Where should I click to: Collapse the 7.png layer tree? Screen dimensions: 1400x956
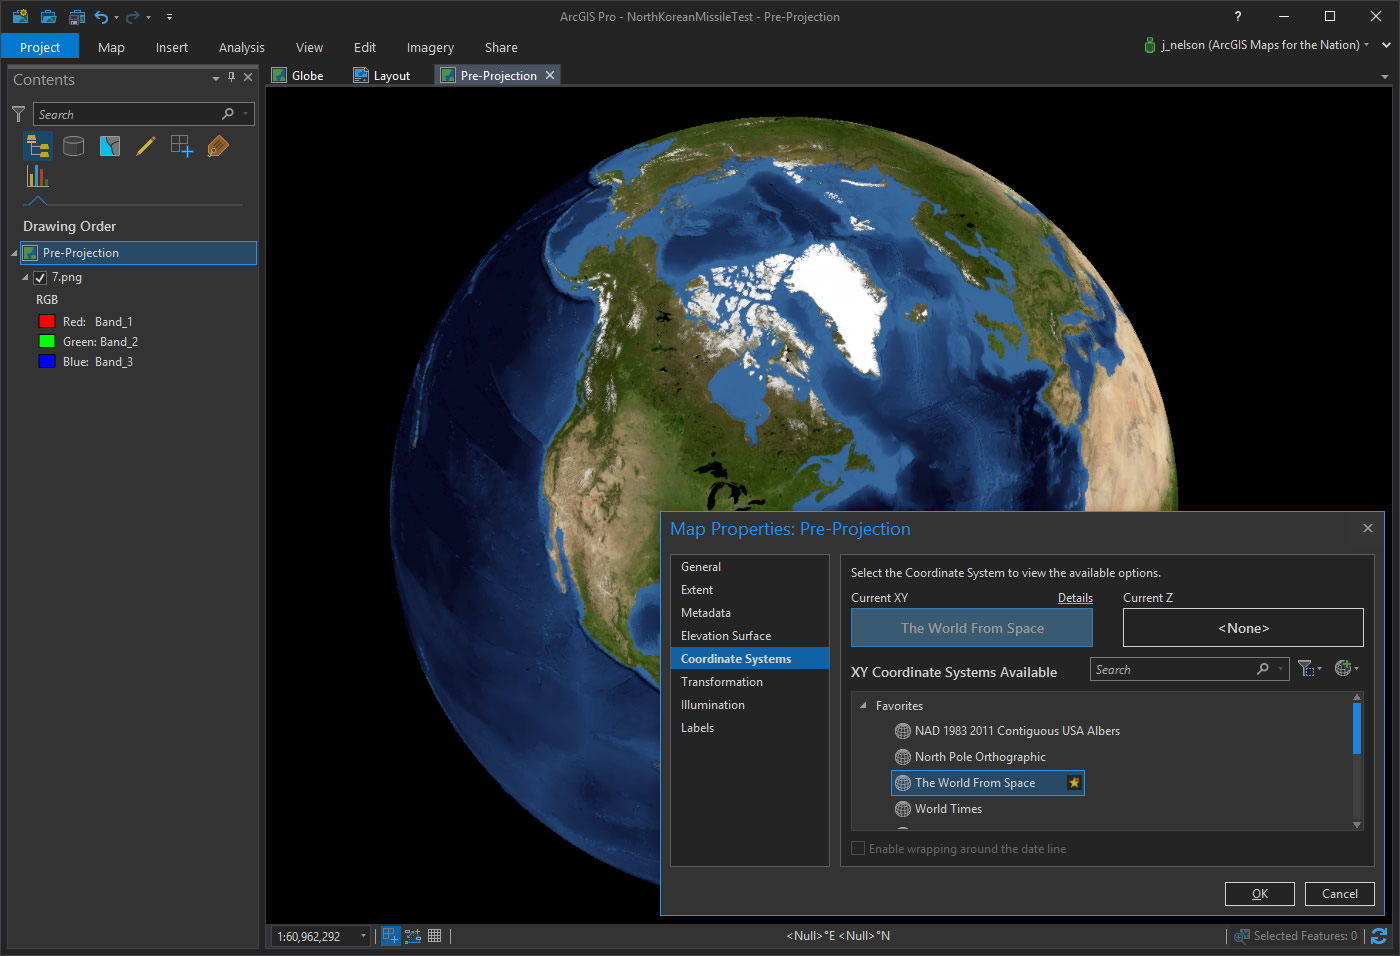tap(25, 278)
